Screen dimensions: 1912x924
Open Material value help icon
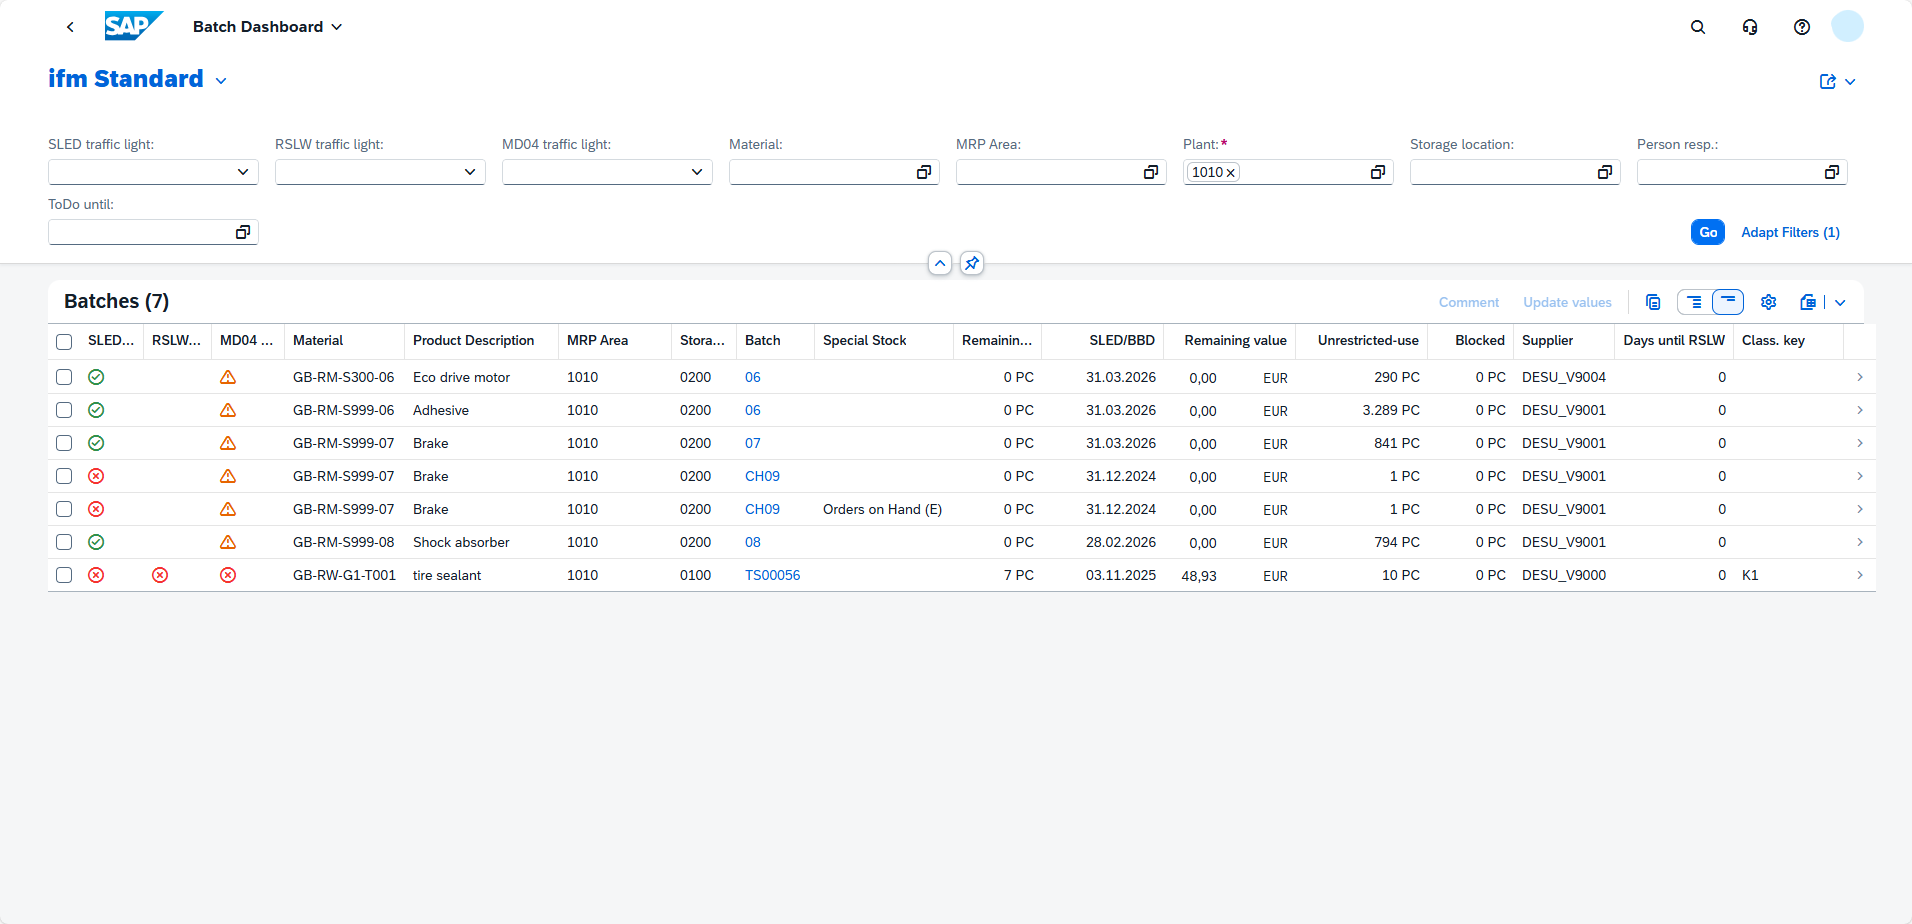click(924, 172)
